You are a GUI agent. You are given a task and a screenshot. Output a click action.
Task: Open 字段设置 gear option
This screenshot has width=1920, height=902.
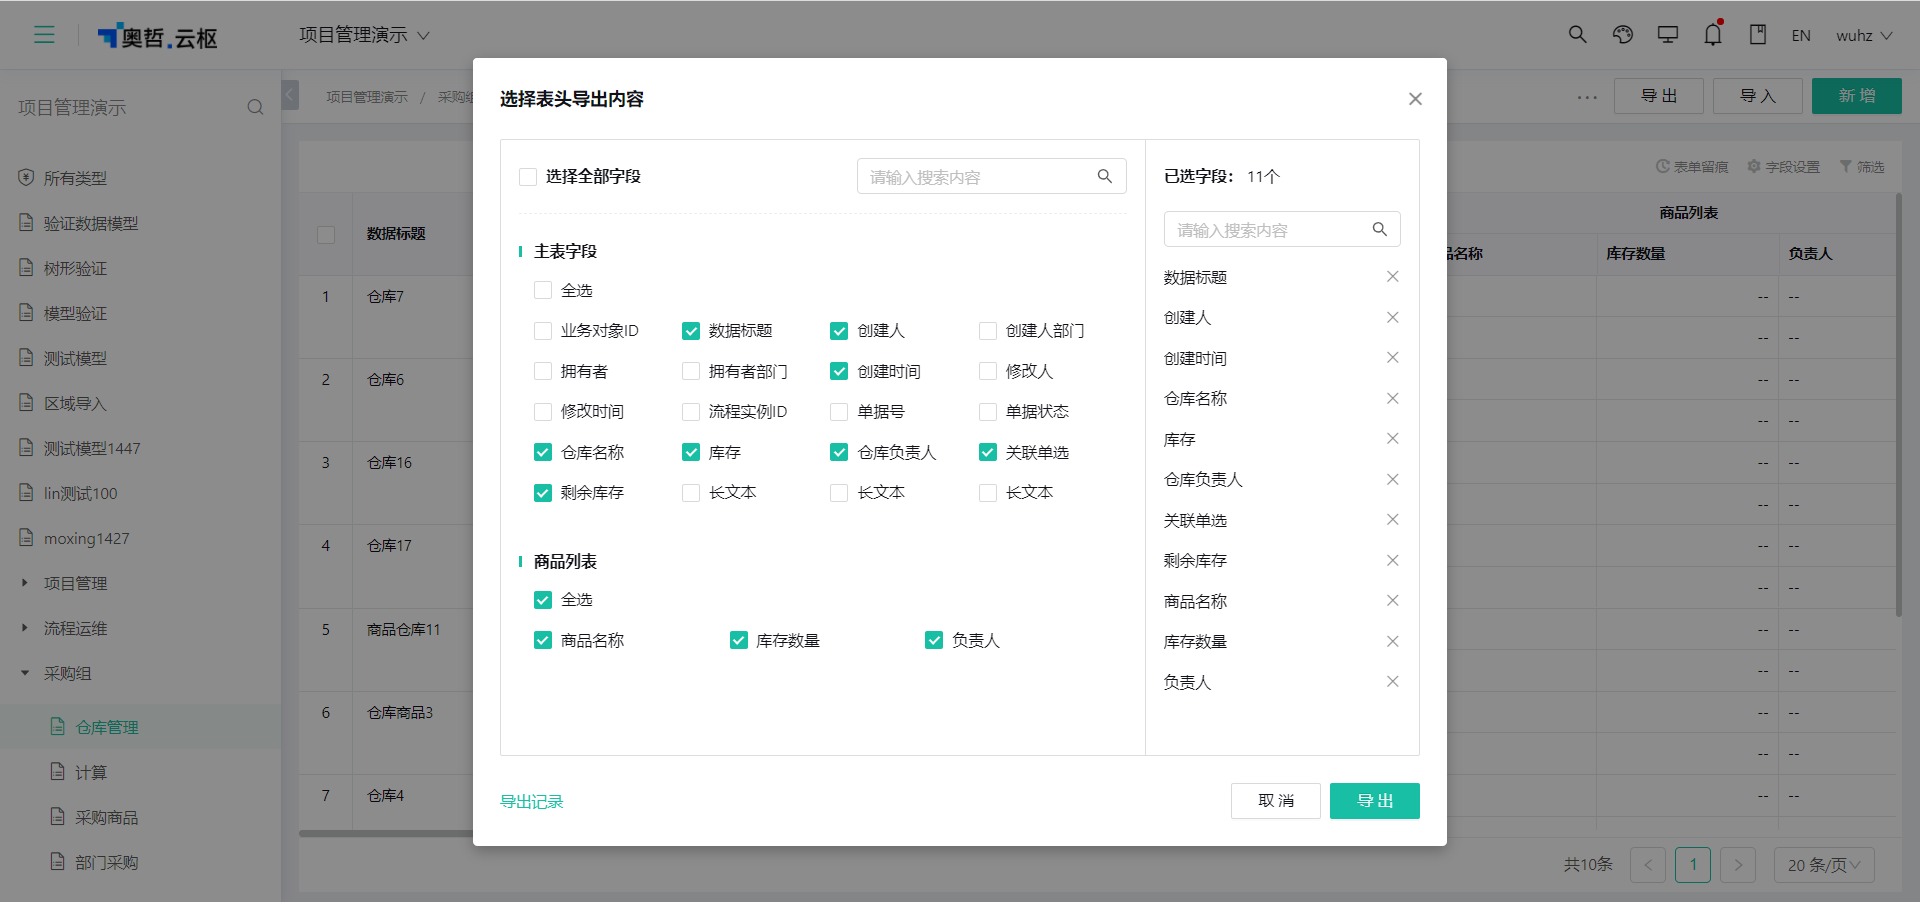pos(1784,167)
